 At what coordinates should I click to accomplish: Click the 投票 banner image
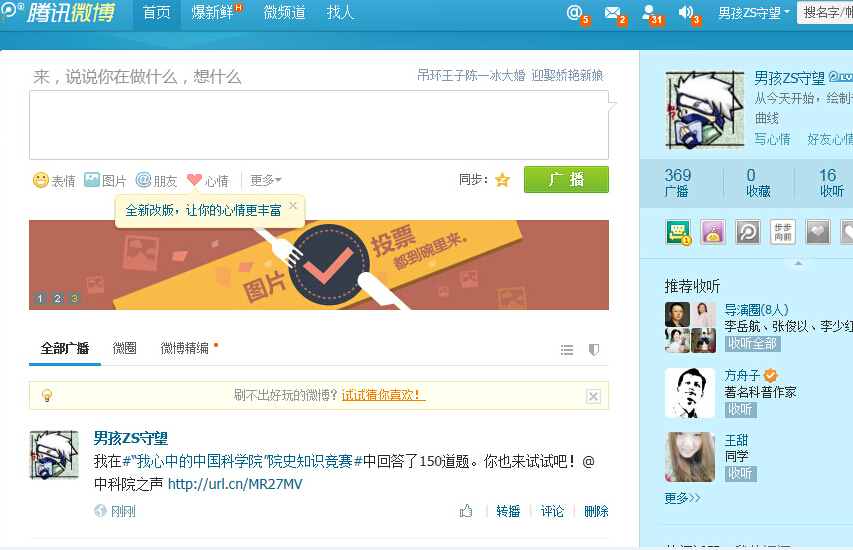pos(319,265)
